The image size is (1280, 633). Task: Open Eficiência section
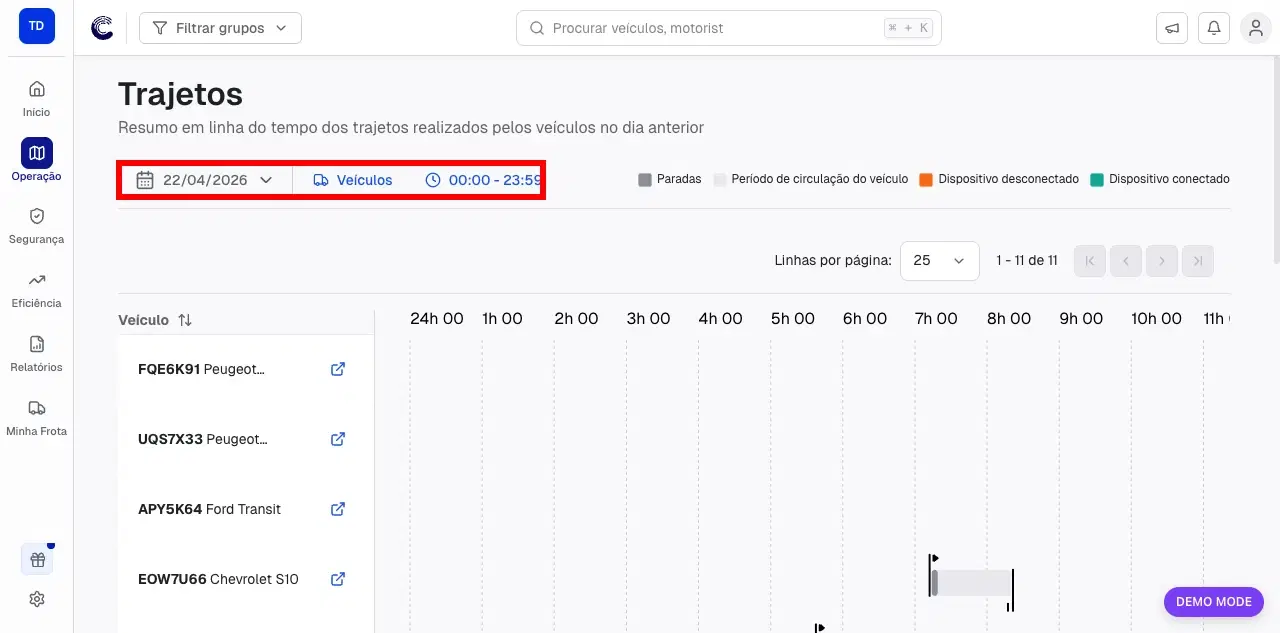[37, 289]
